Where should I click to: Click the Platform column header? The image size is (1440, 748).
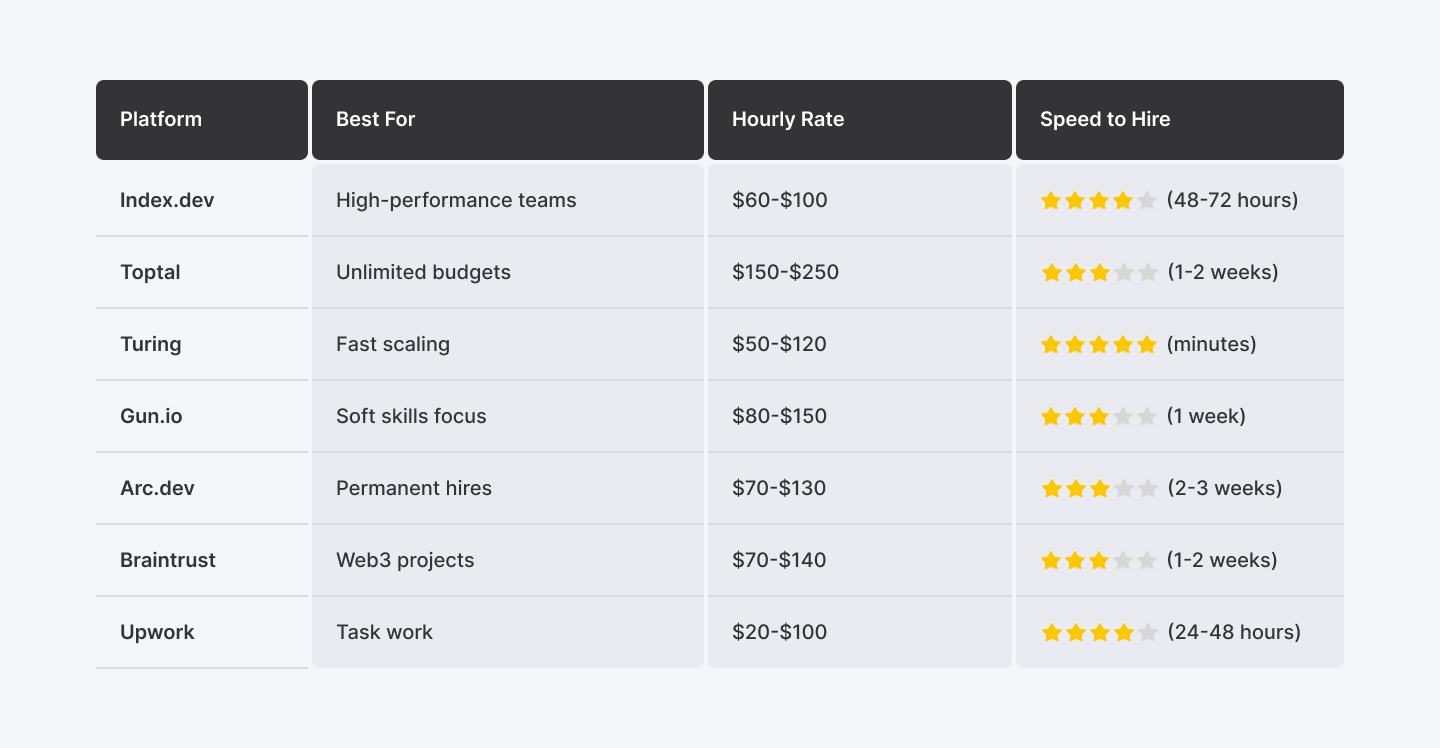click(x=161, y=120)
